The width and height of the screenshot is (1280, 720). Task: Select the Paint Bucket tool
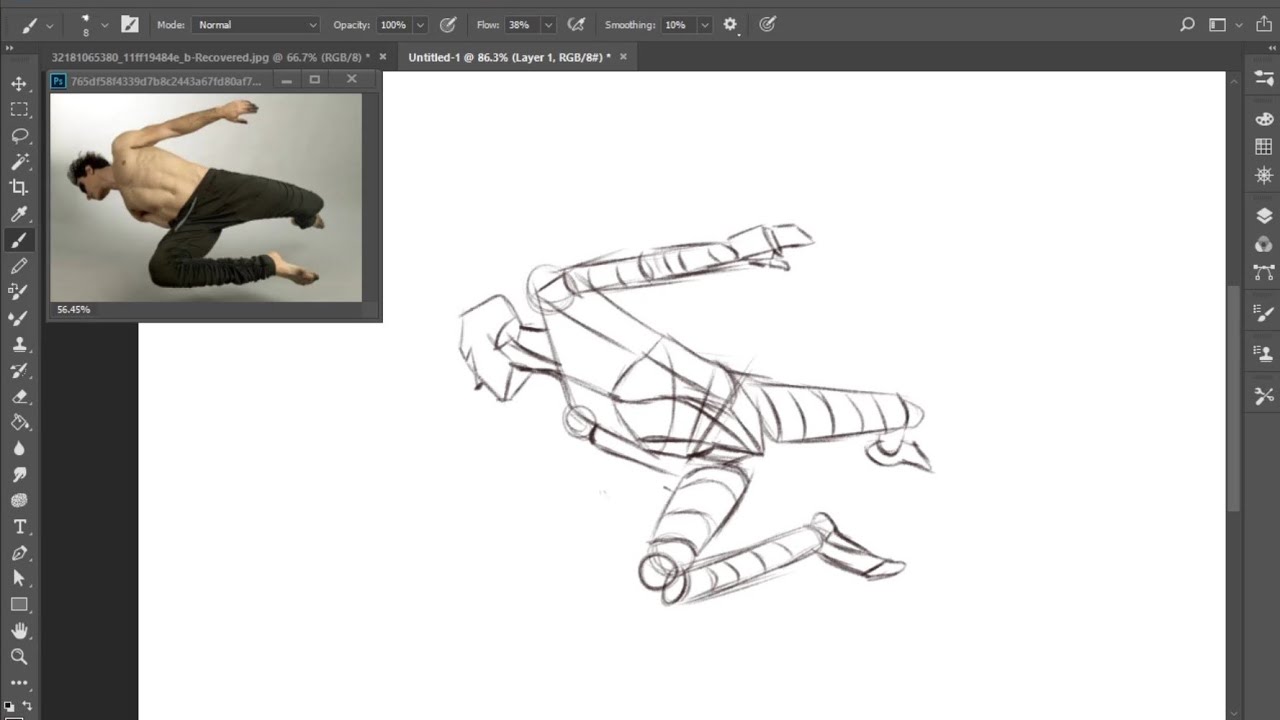click(x=19, y=422)
